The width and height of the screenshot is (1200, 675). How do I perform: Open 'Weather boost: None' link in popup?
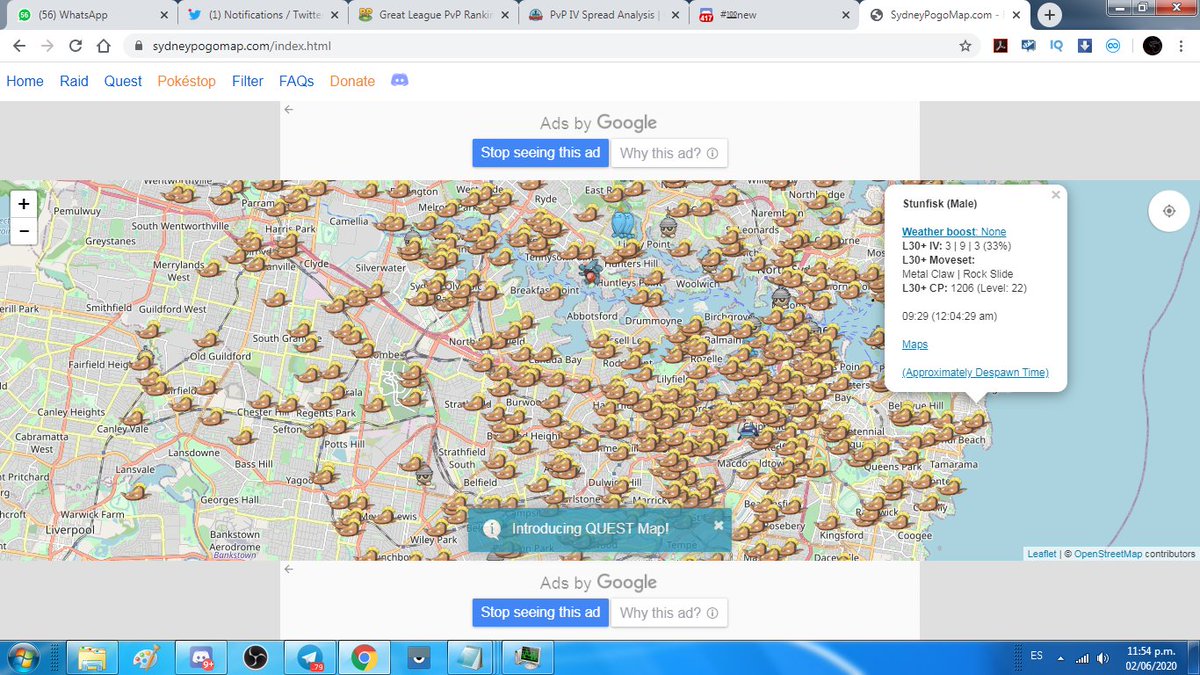[954, 232]
